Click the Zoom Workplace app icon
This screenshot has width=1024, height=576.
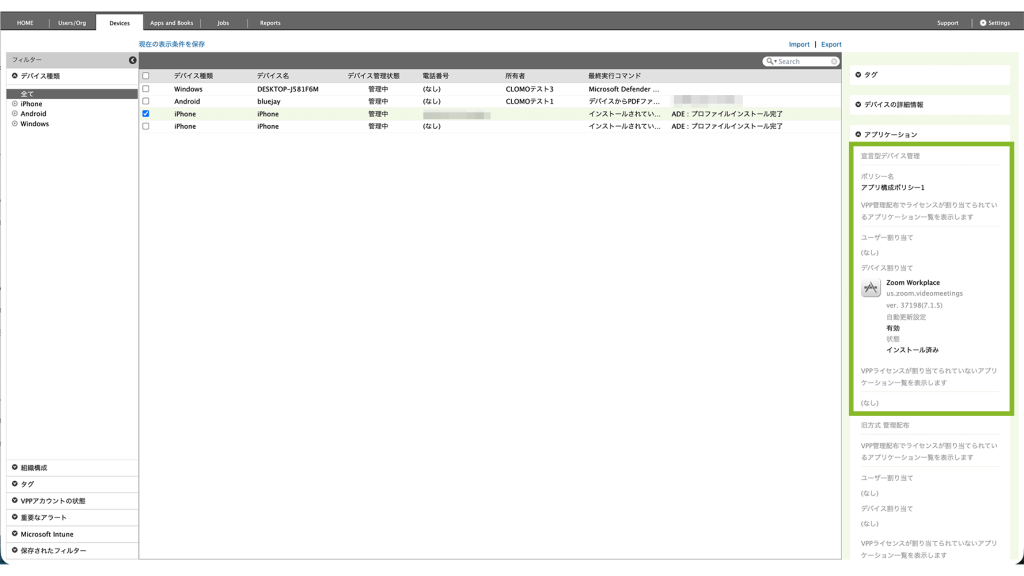pos(871,288)
